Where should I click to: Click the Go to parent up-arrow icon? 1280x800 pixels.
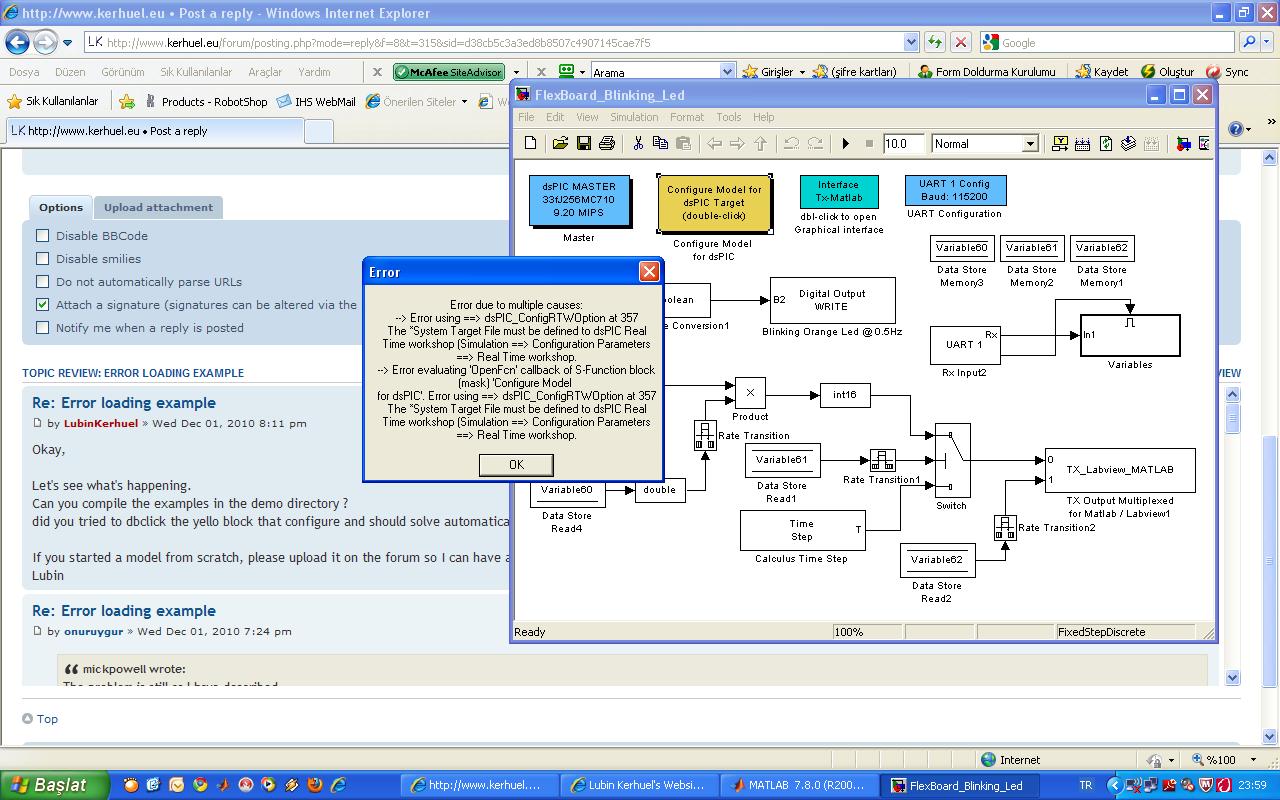(760, 144)
